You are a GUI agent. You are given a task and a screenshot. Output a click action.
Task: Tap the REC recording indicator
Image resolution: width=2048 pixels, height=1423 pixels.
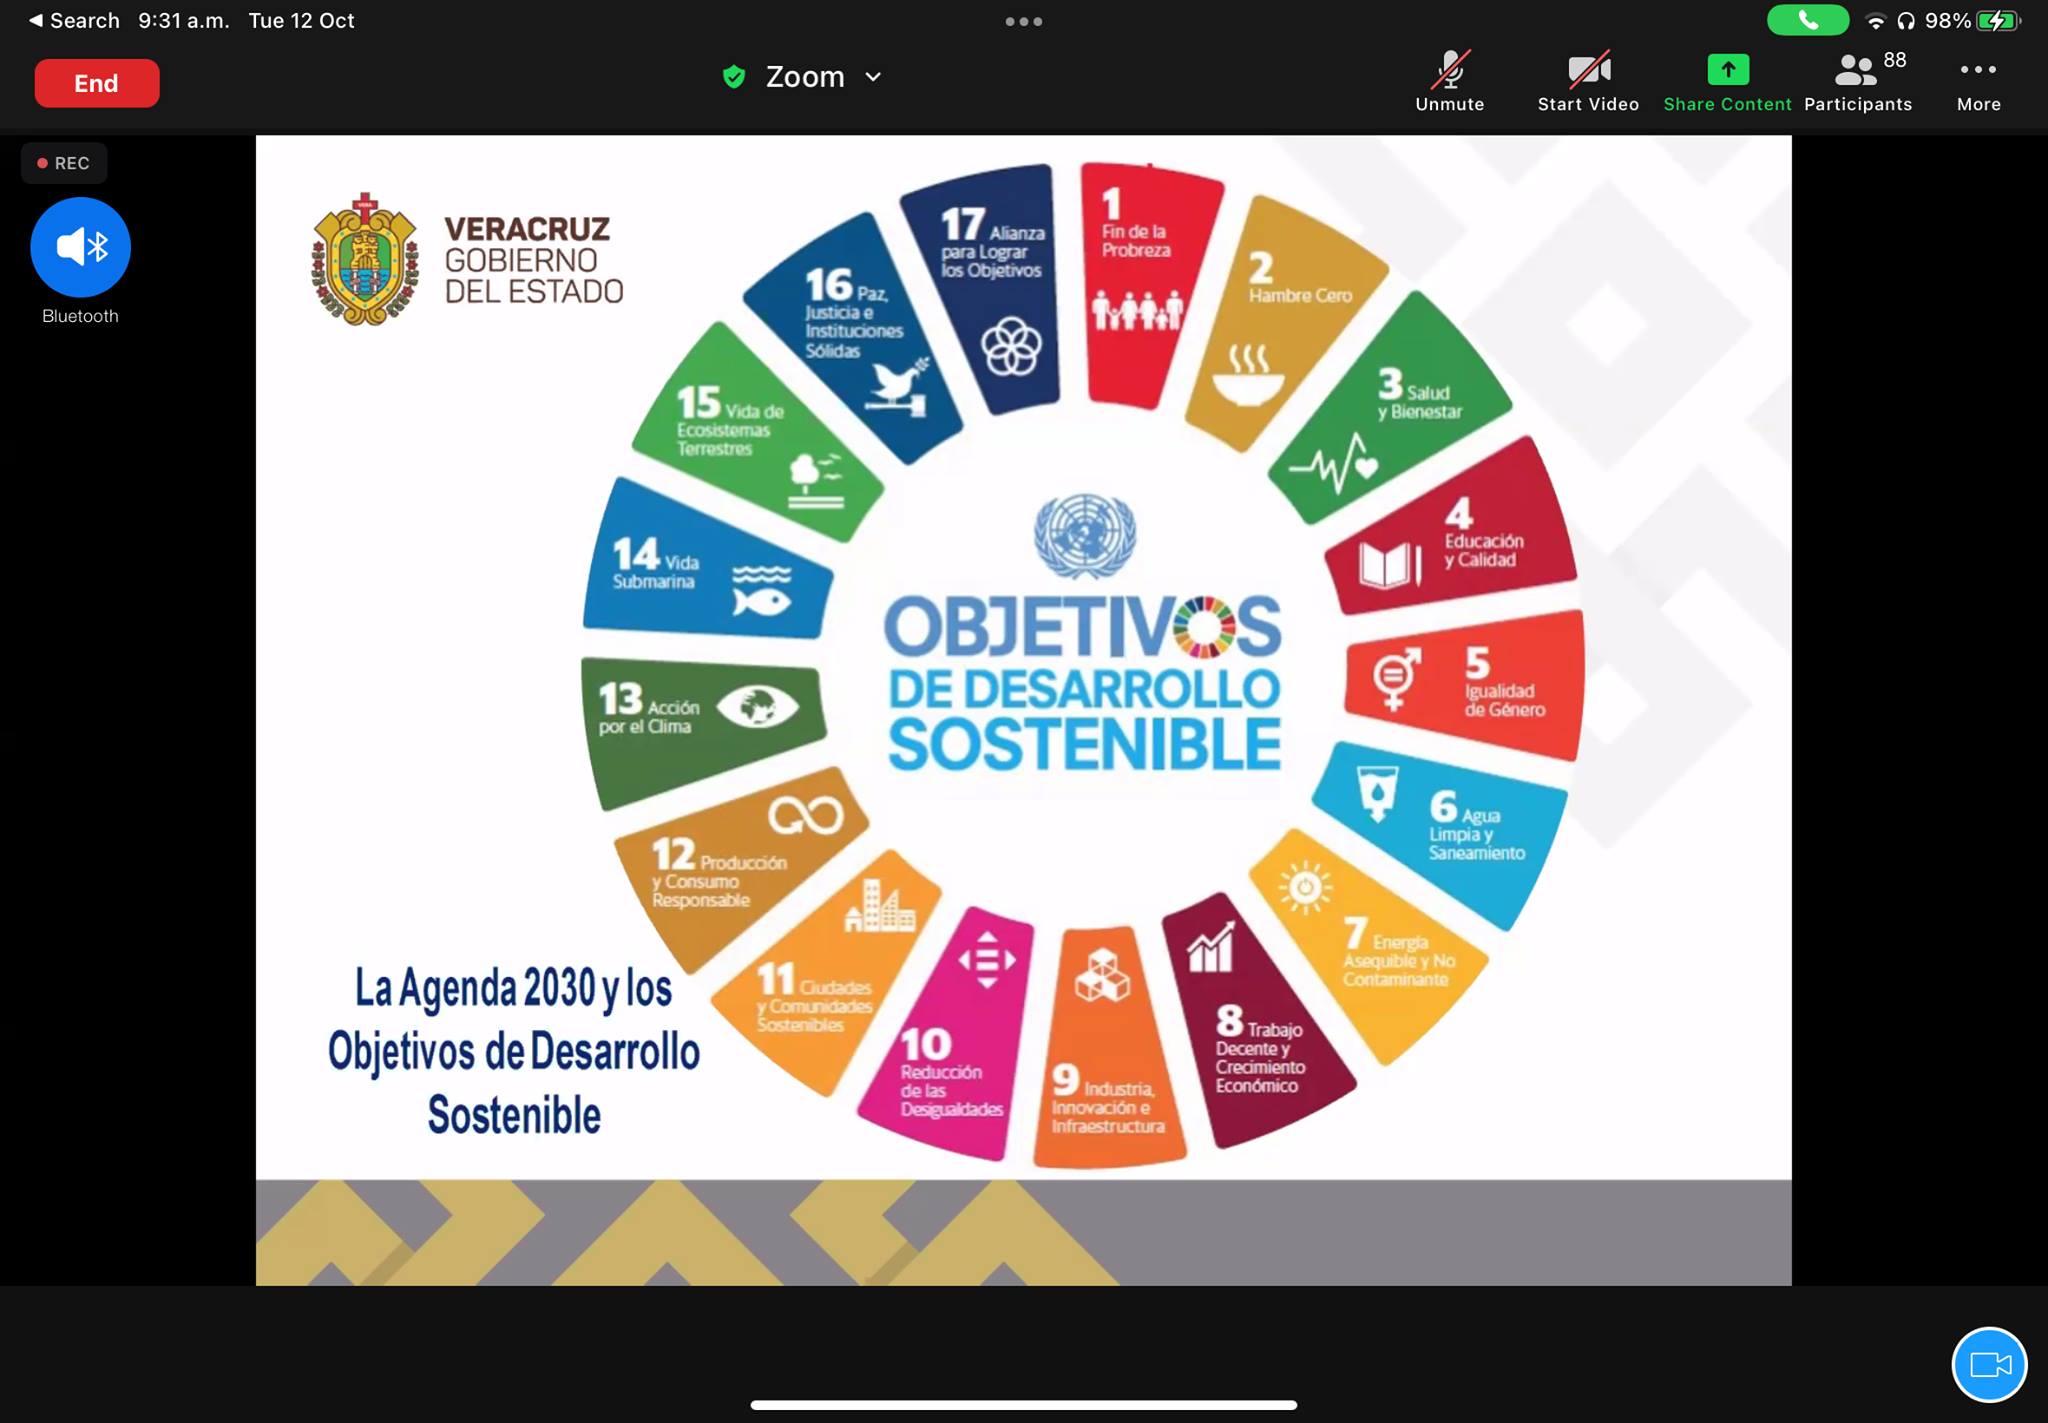(64, 163)
